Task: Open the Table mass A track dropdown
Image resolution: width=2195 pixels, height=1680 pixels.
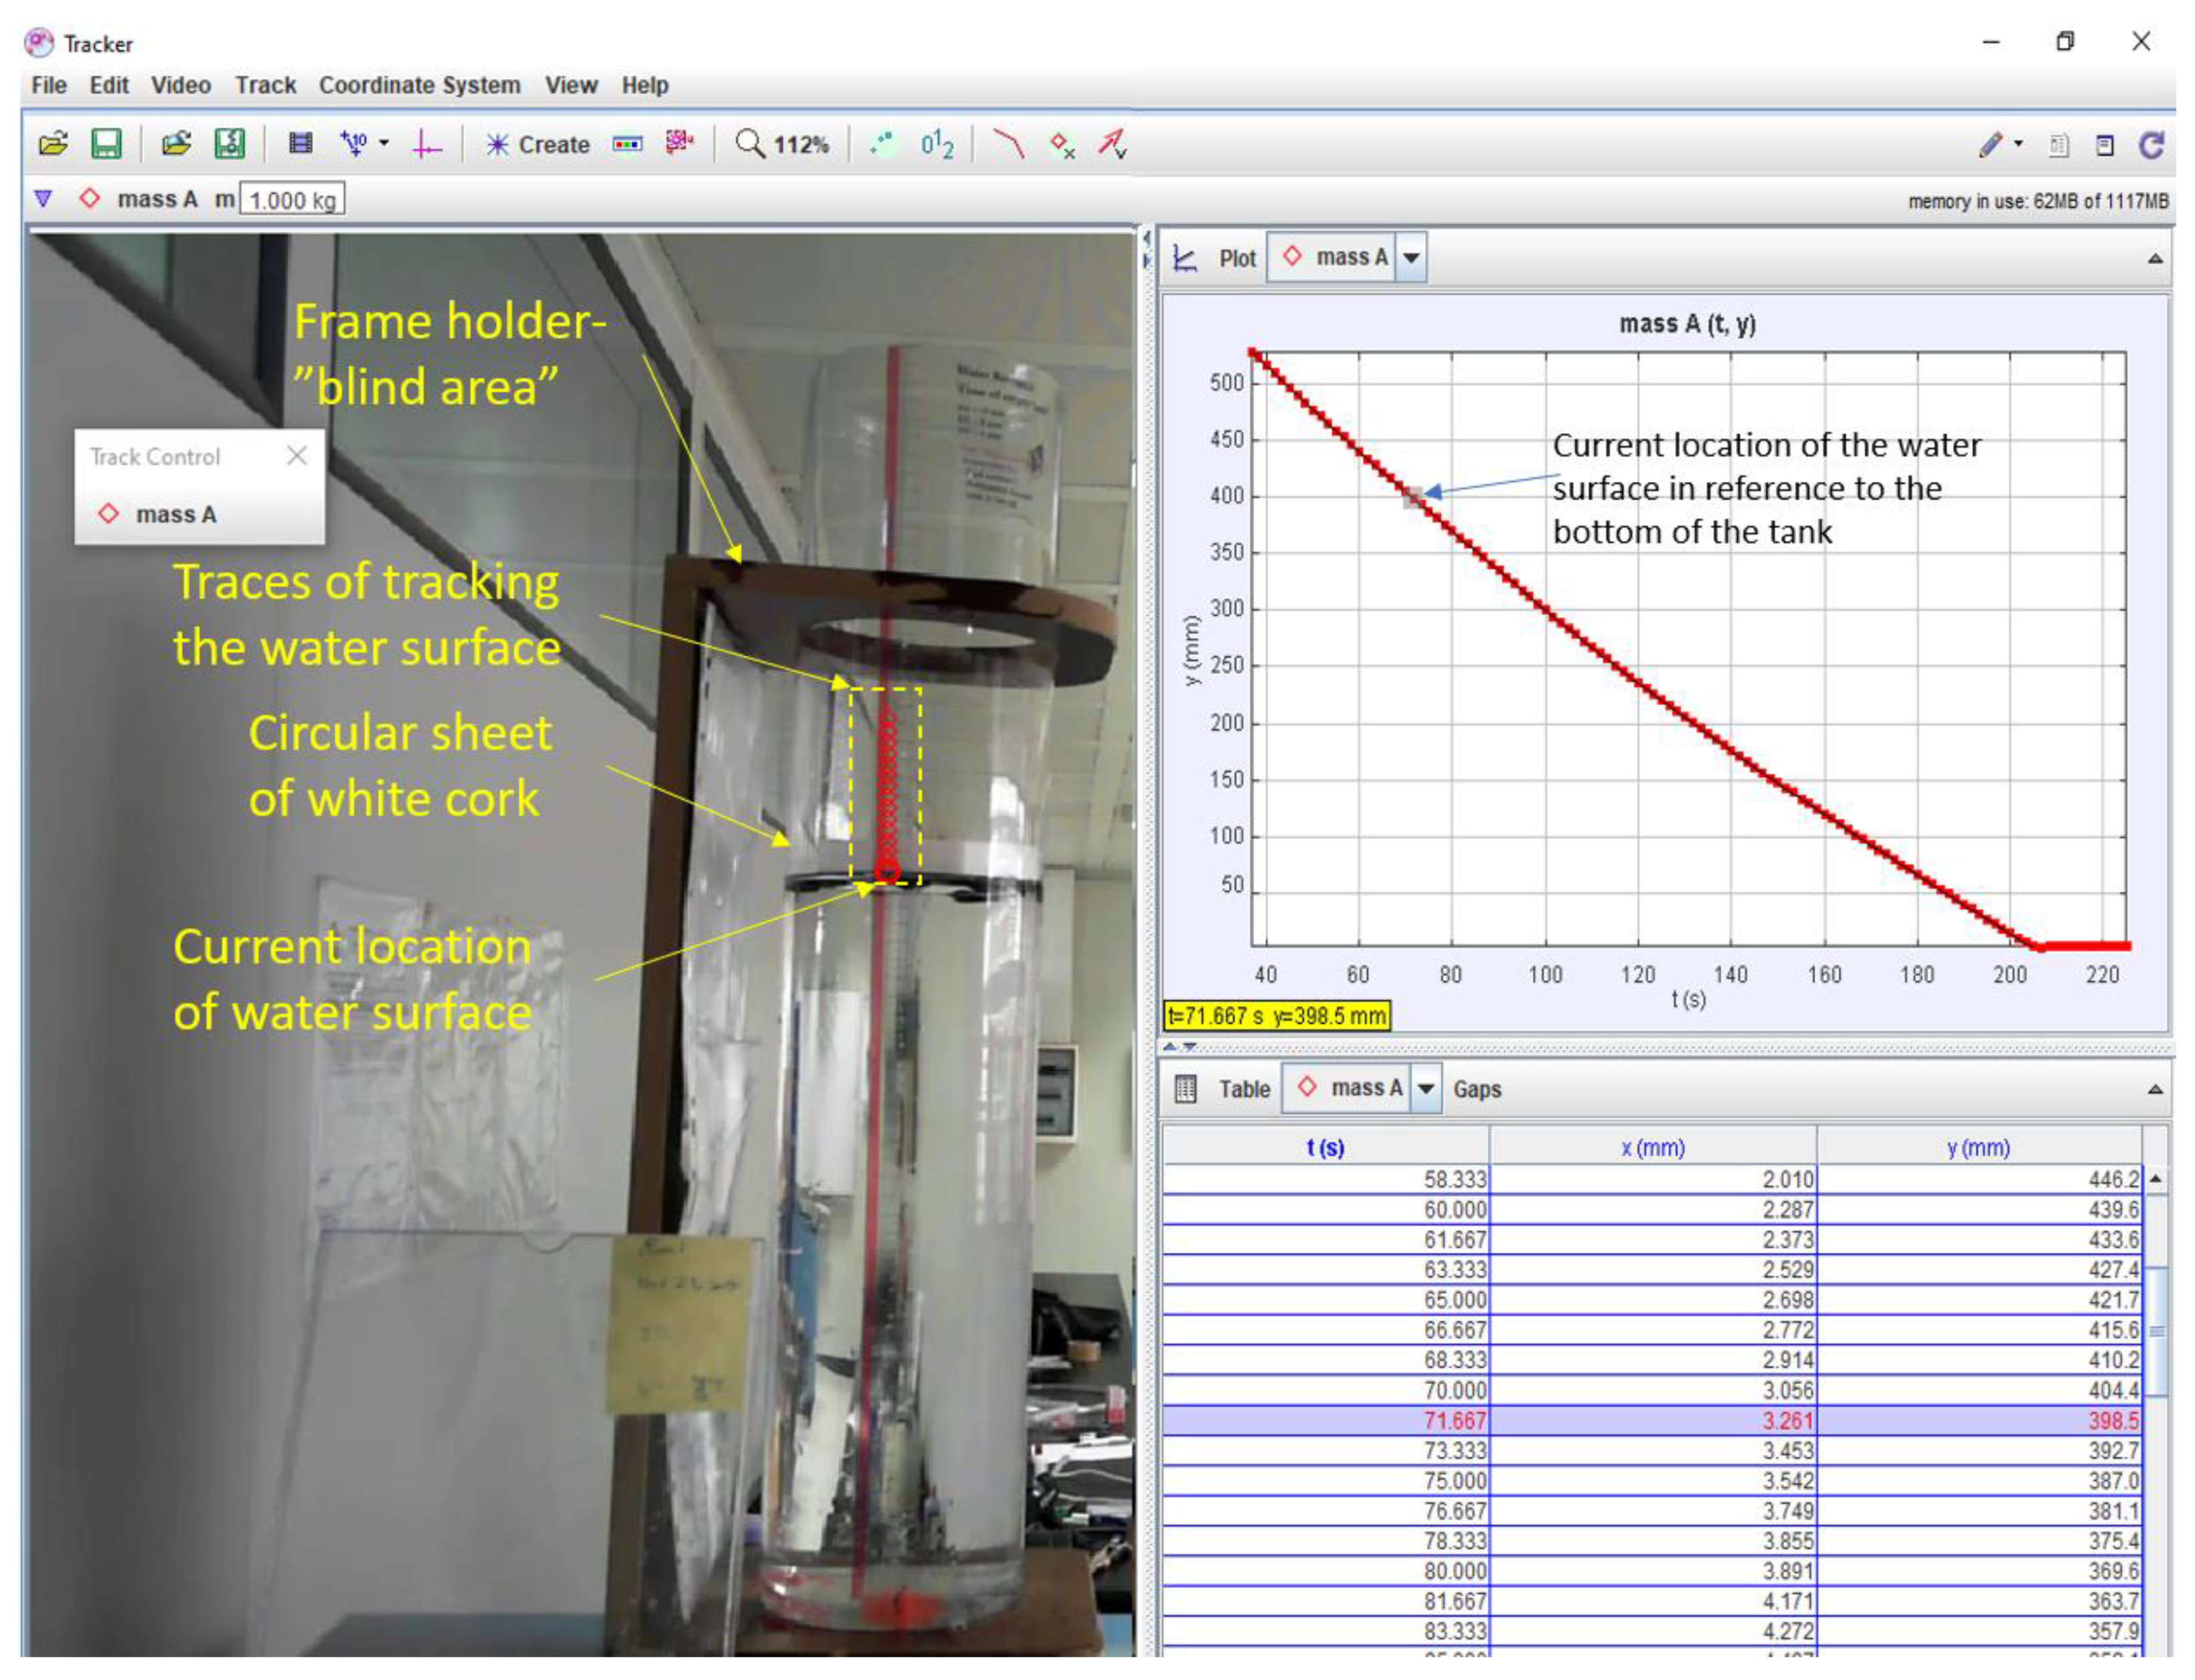Action: point(1426,1088)
